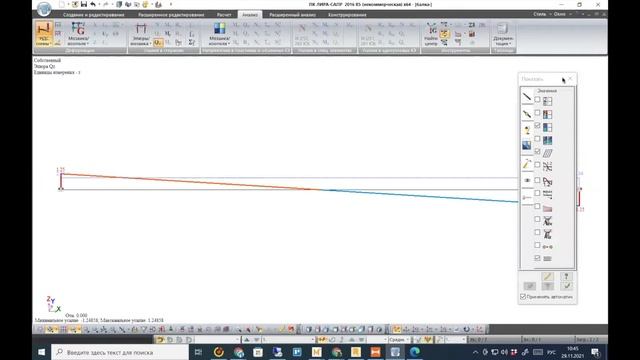
Task: Open the 'Окно' menu
Action: pyautogui.click(x=560, y=14)
